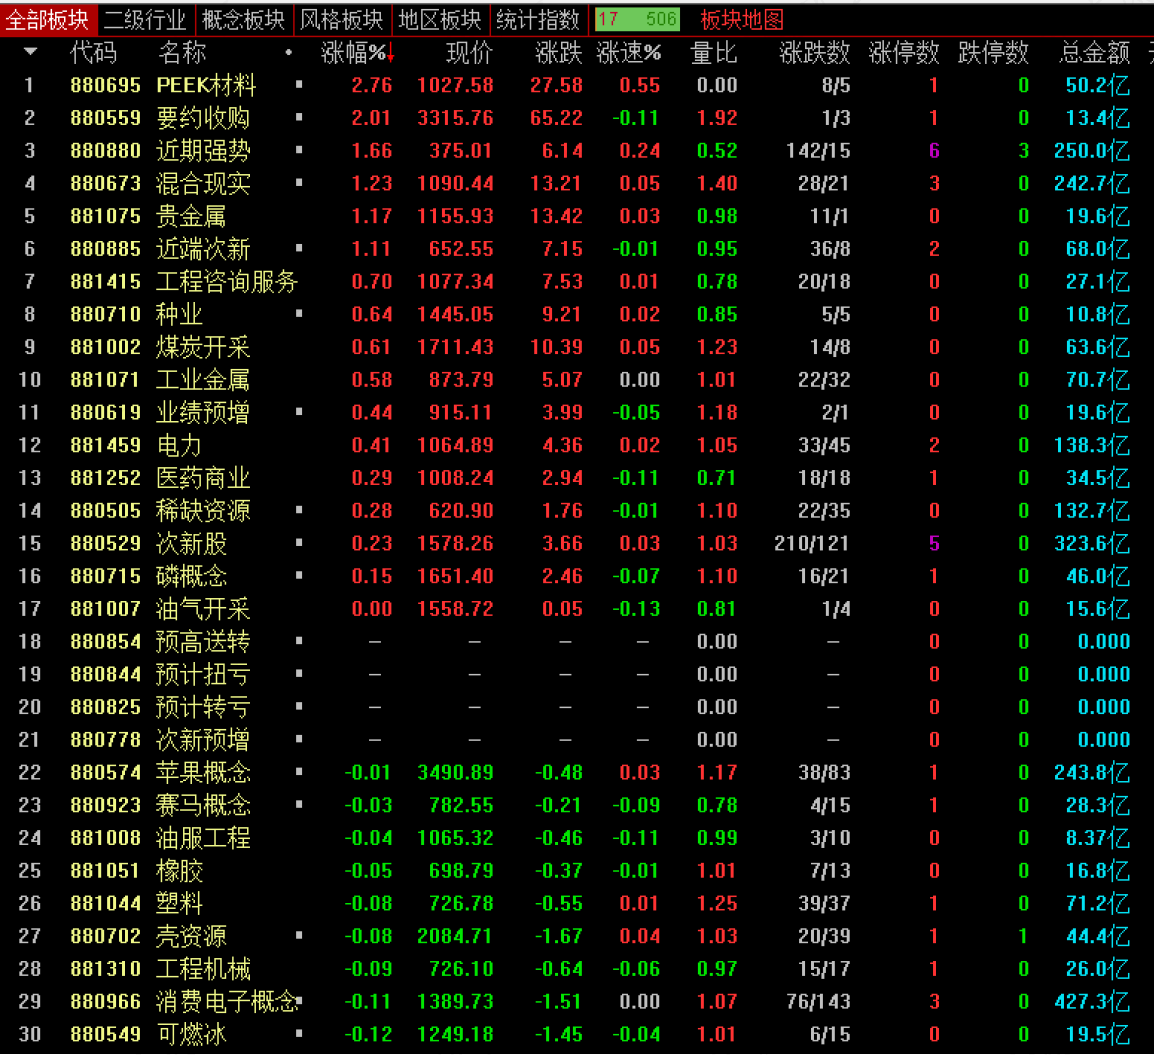Sort by 涨幅% column header
Viewport: 1154px width, 1055px height.
tap(358, 53)
